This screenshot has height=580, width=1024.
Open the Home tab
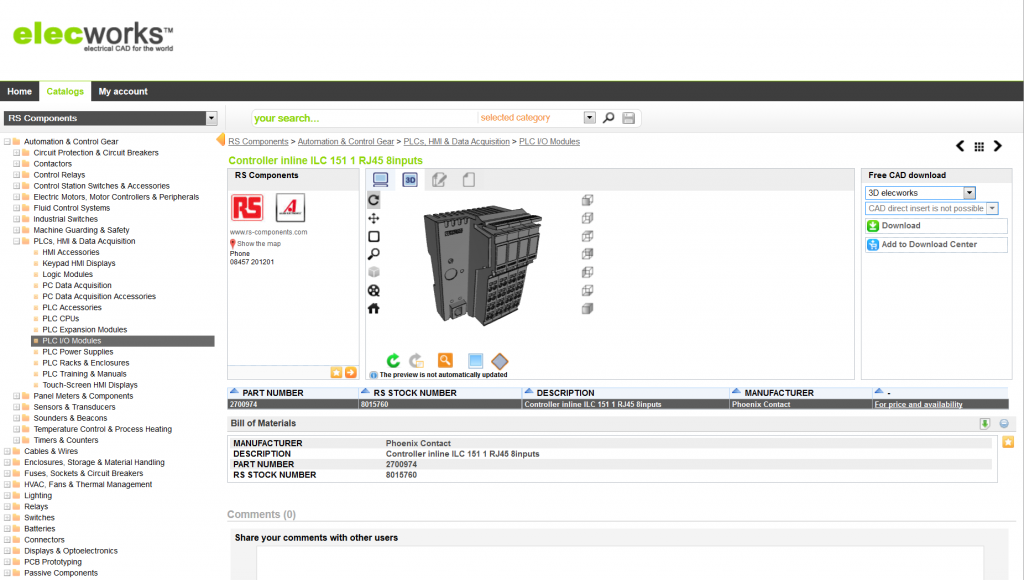(x=20, y=91)
